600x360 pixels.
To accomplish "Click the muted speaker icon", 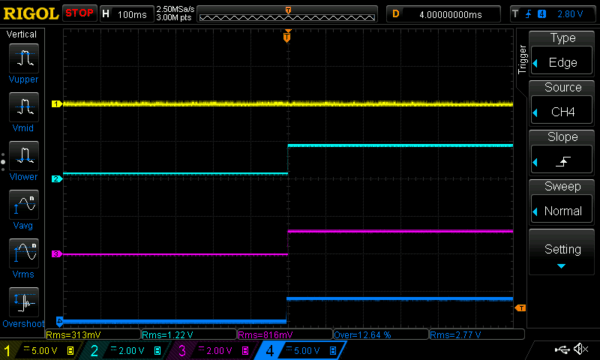I will tap(581, 349).
